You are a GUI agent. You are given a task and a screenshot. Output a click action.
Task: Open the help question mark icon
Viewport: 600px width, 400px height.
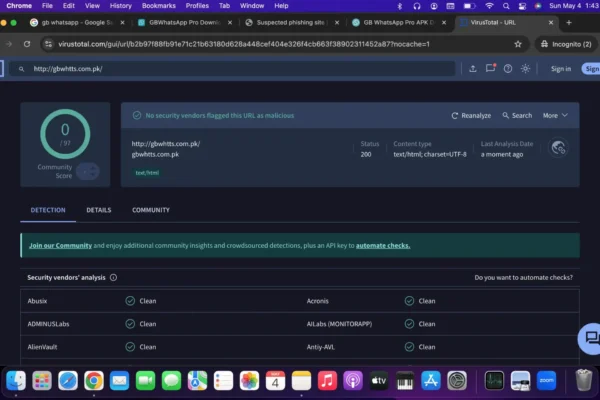[508, 69]
